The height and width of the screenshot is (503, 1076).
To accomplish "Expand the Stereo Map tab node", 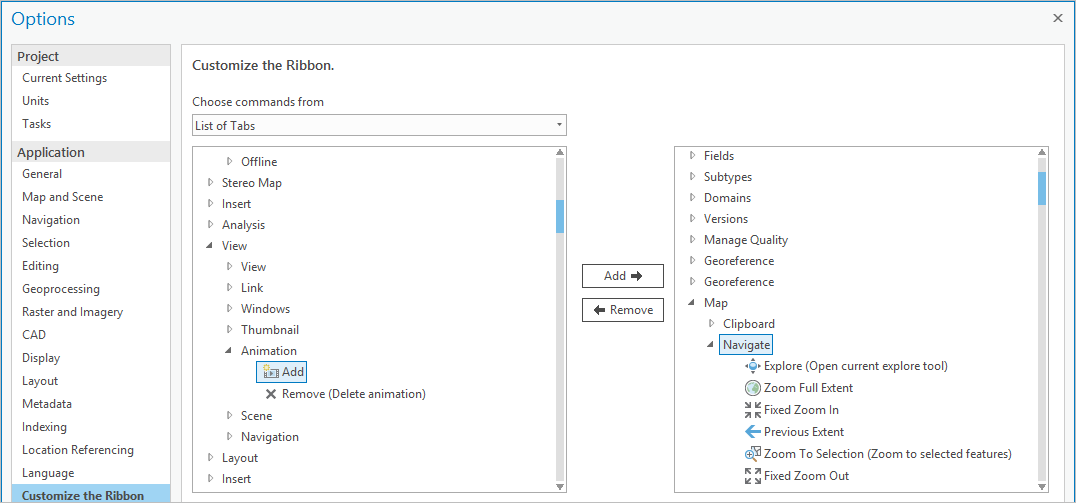I will coord(211,183).
